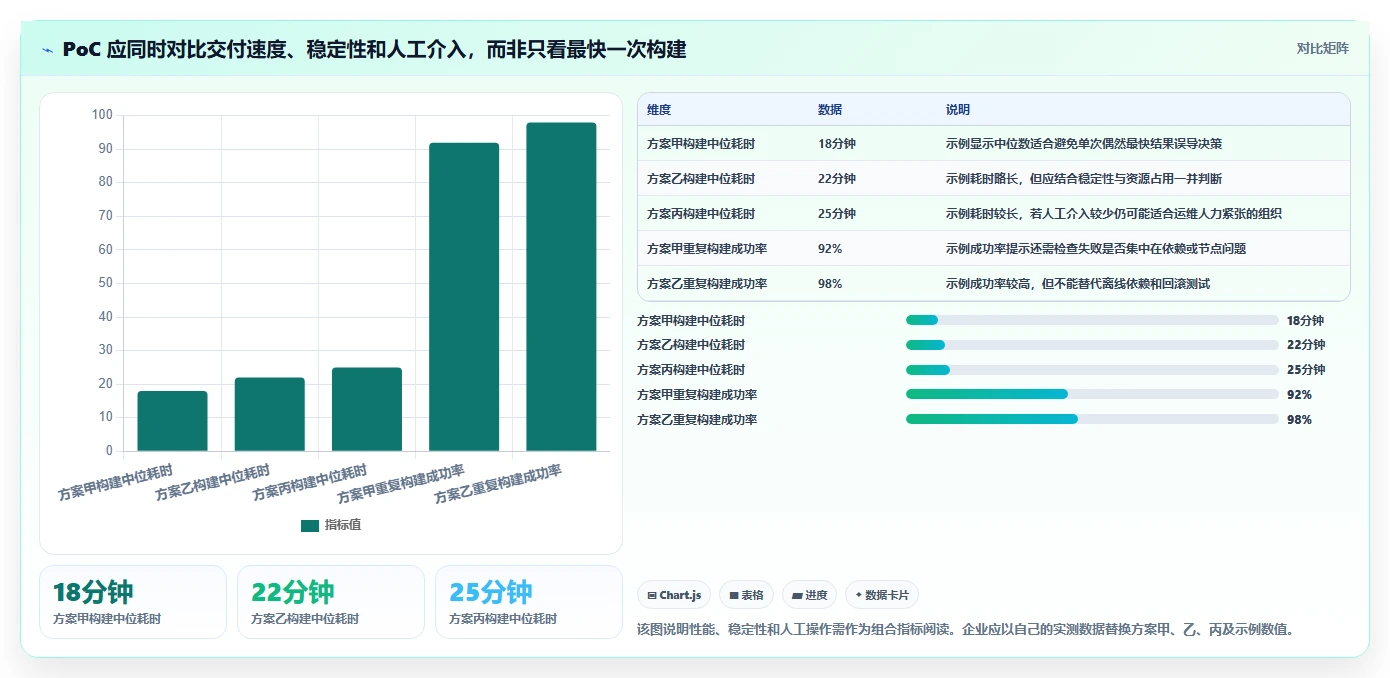This screenshot has width=1390, height=678.
Task: Click the 方案甲构建中位耗时 progress bar
Action: click(1092, 320)
